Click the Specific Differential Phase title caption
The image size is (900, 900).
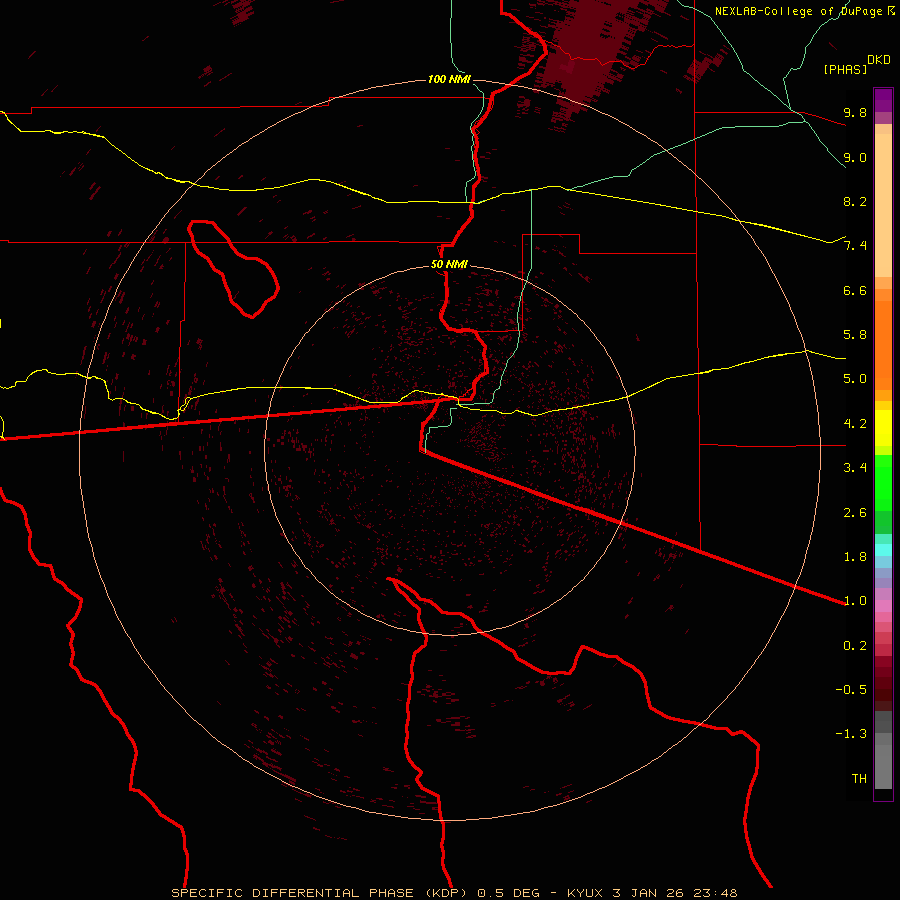click(454, 893)
